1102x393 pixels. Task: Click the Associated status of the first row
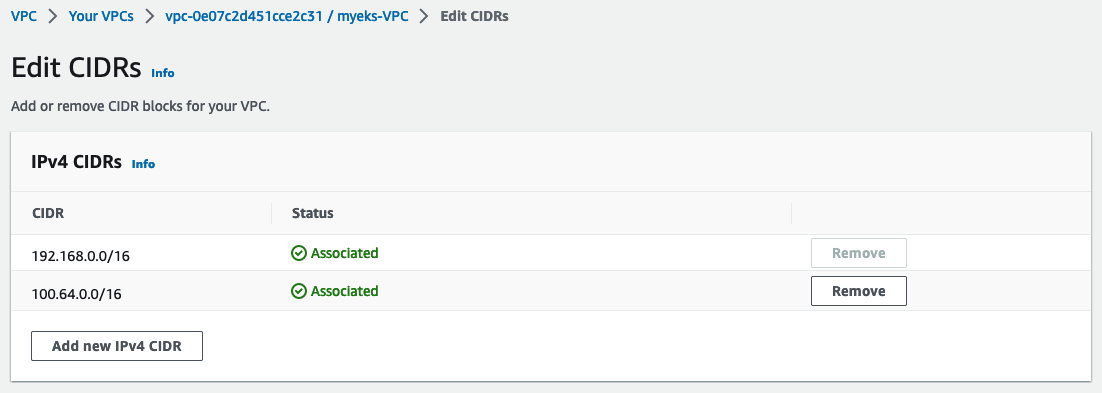[344, 253]
